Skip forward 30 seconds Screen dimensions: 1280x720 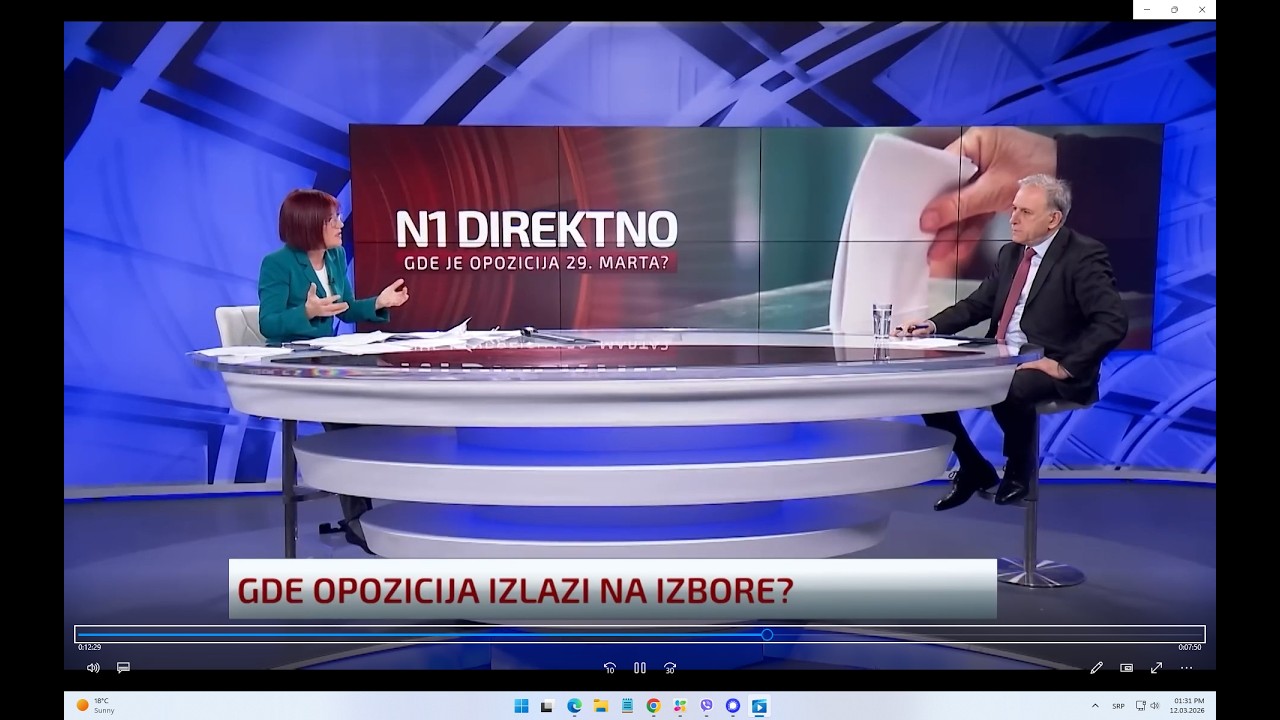pos(670,668)
